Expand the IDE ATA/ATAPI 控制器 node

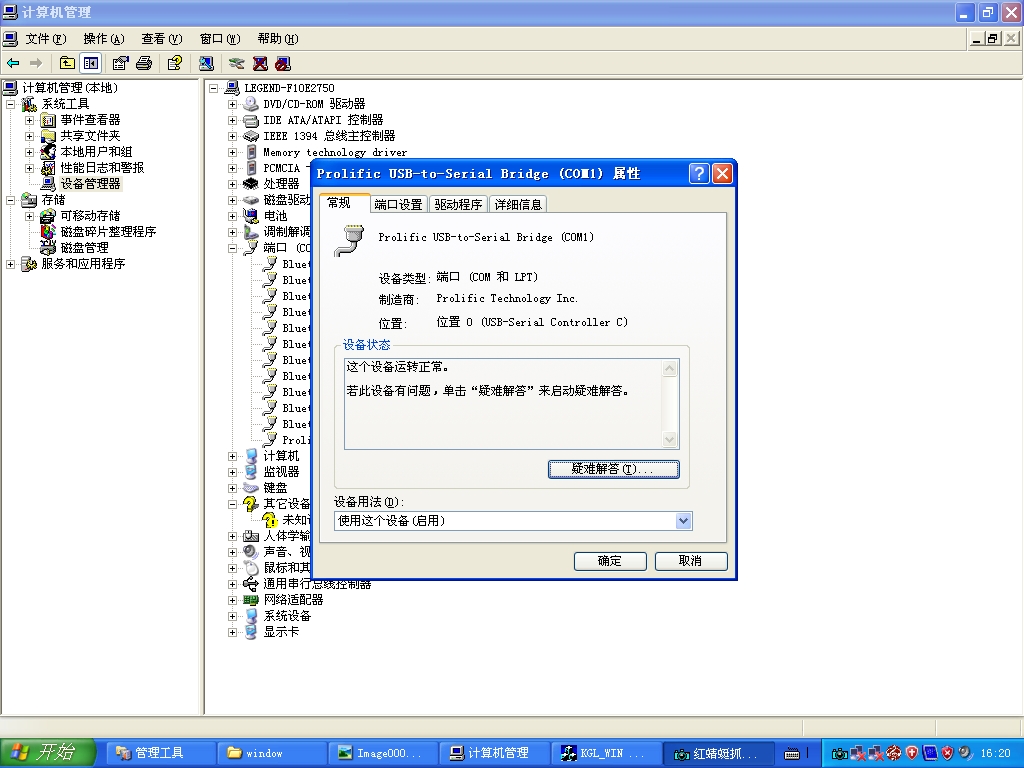pyautogui.click(x=232, y=120)
